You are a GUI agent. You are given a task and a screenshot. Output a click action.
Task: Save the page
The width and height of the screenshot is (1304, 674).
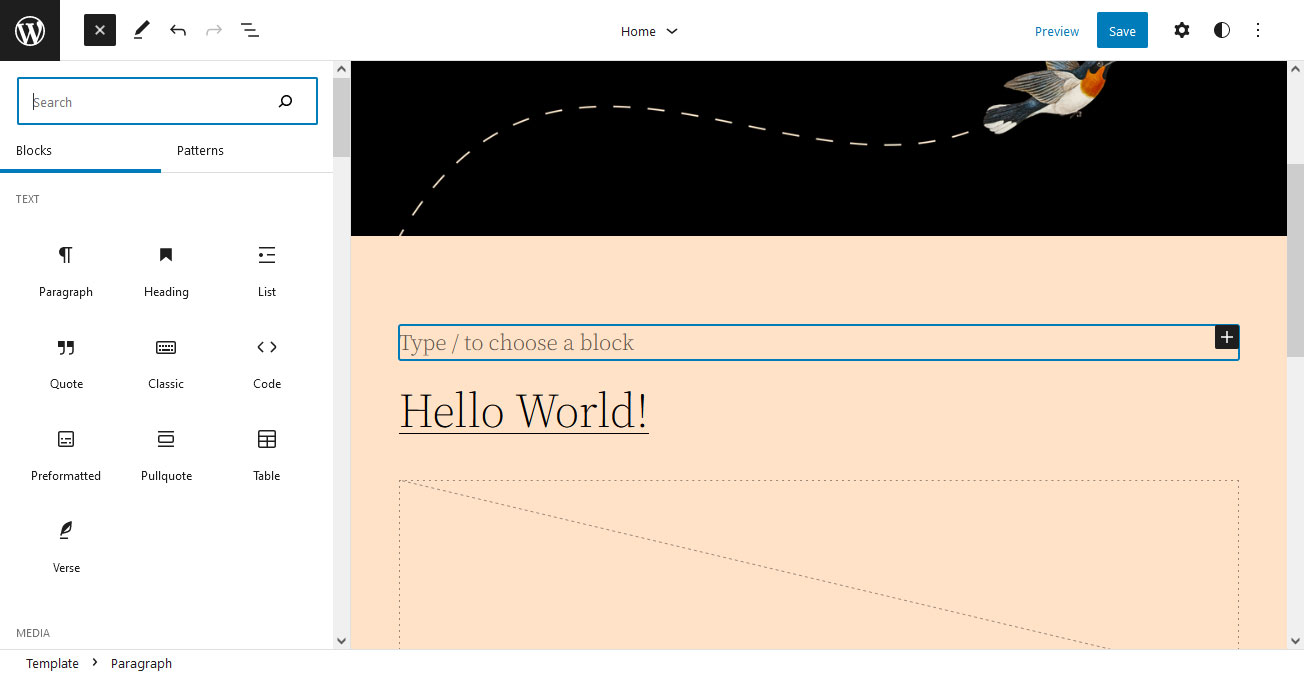pos(1121,30)
